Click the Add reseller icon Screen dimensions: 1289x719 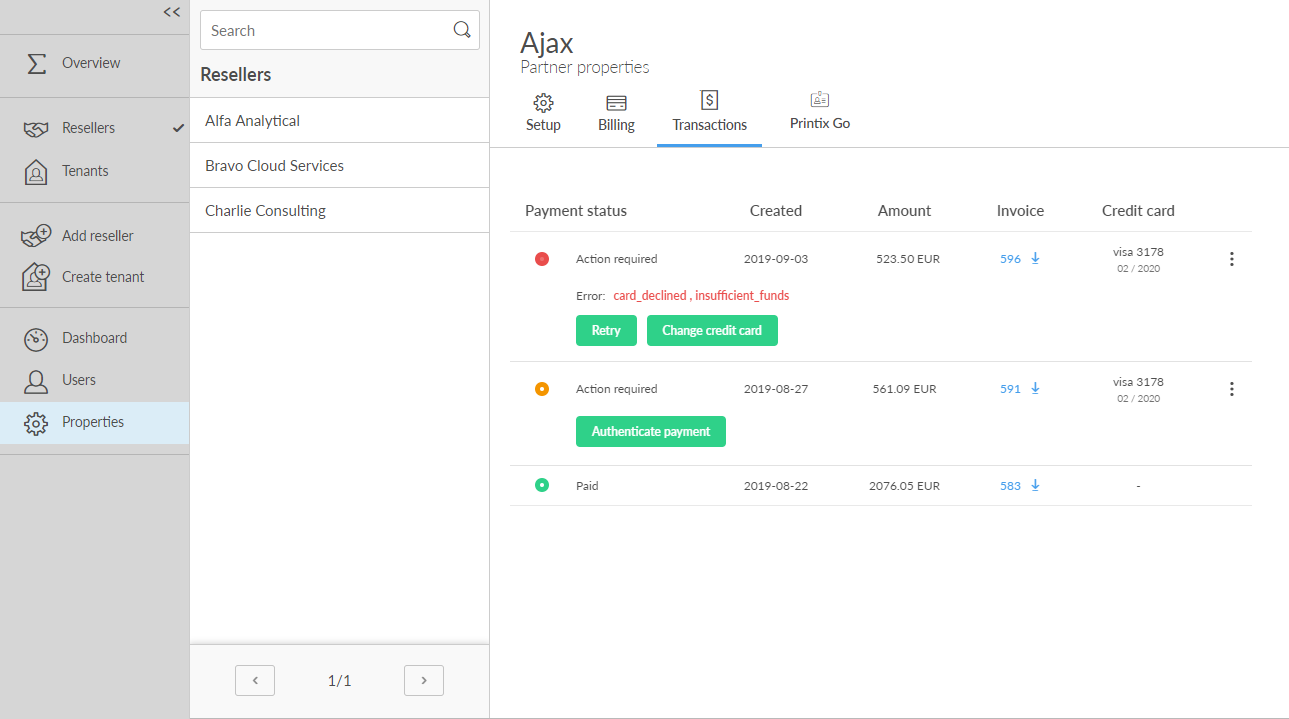point(36,236)
